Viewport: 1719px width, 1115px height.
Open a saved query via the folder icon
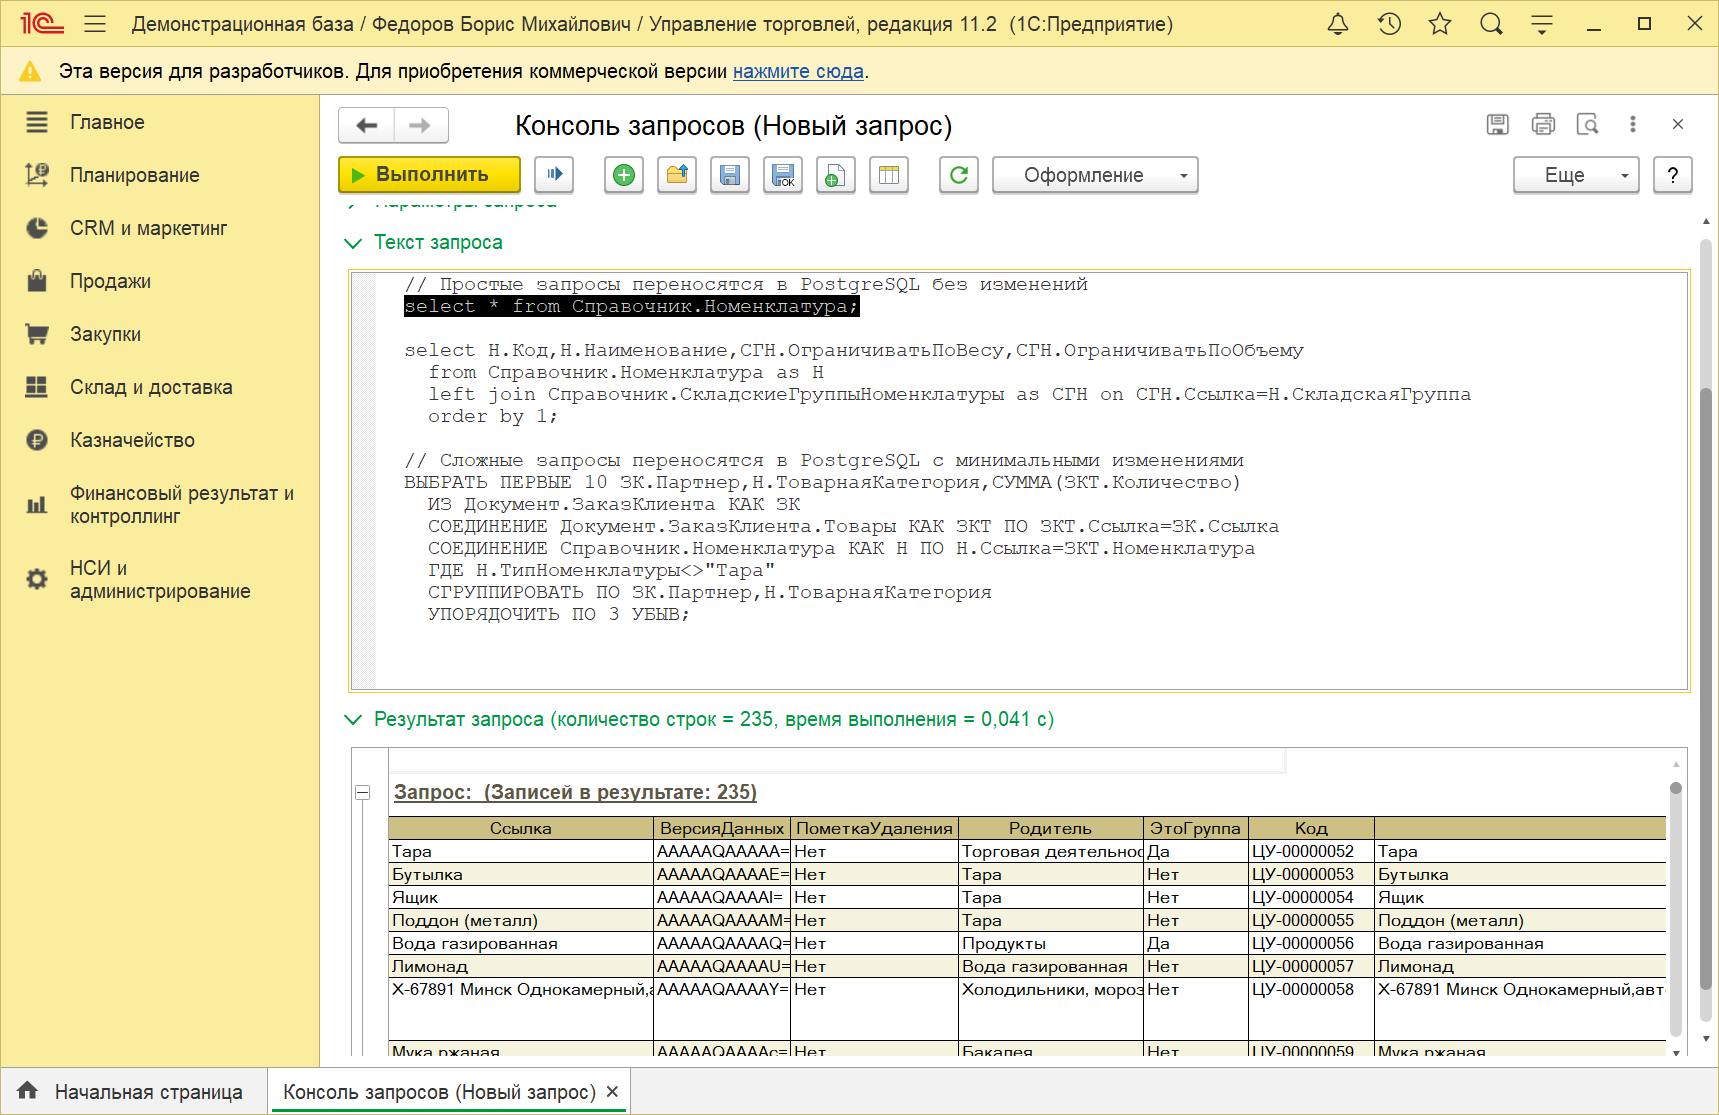676,175
